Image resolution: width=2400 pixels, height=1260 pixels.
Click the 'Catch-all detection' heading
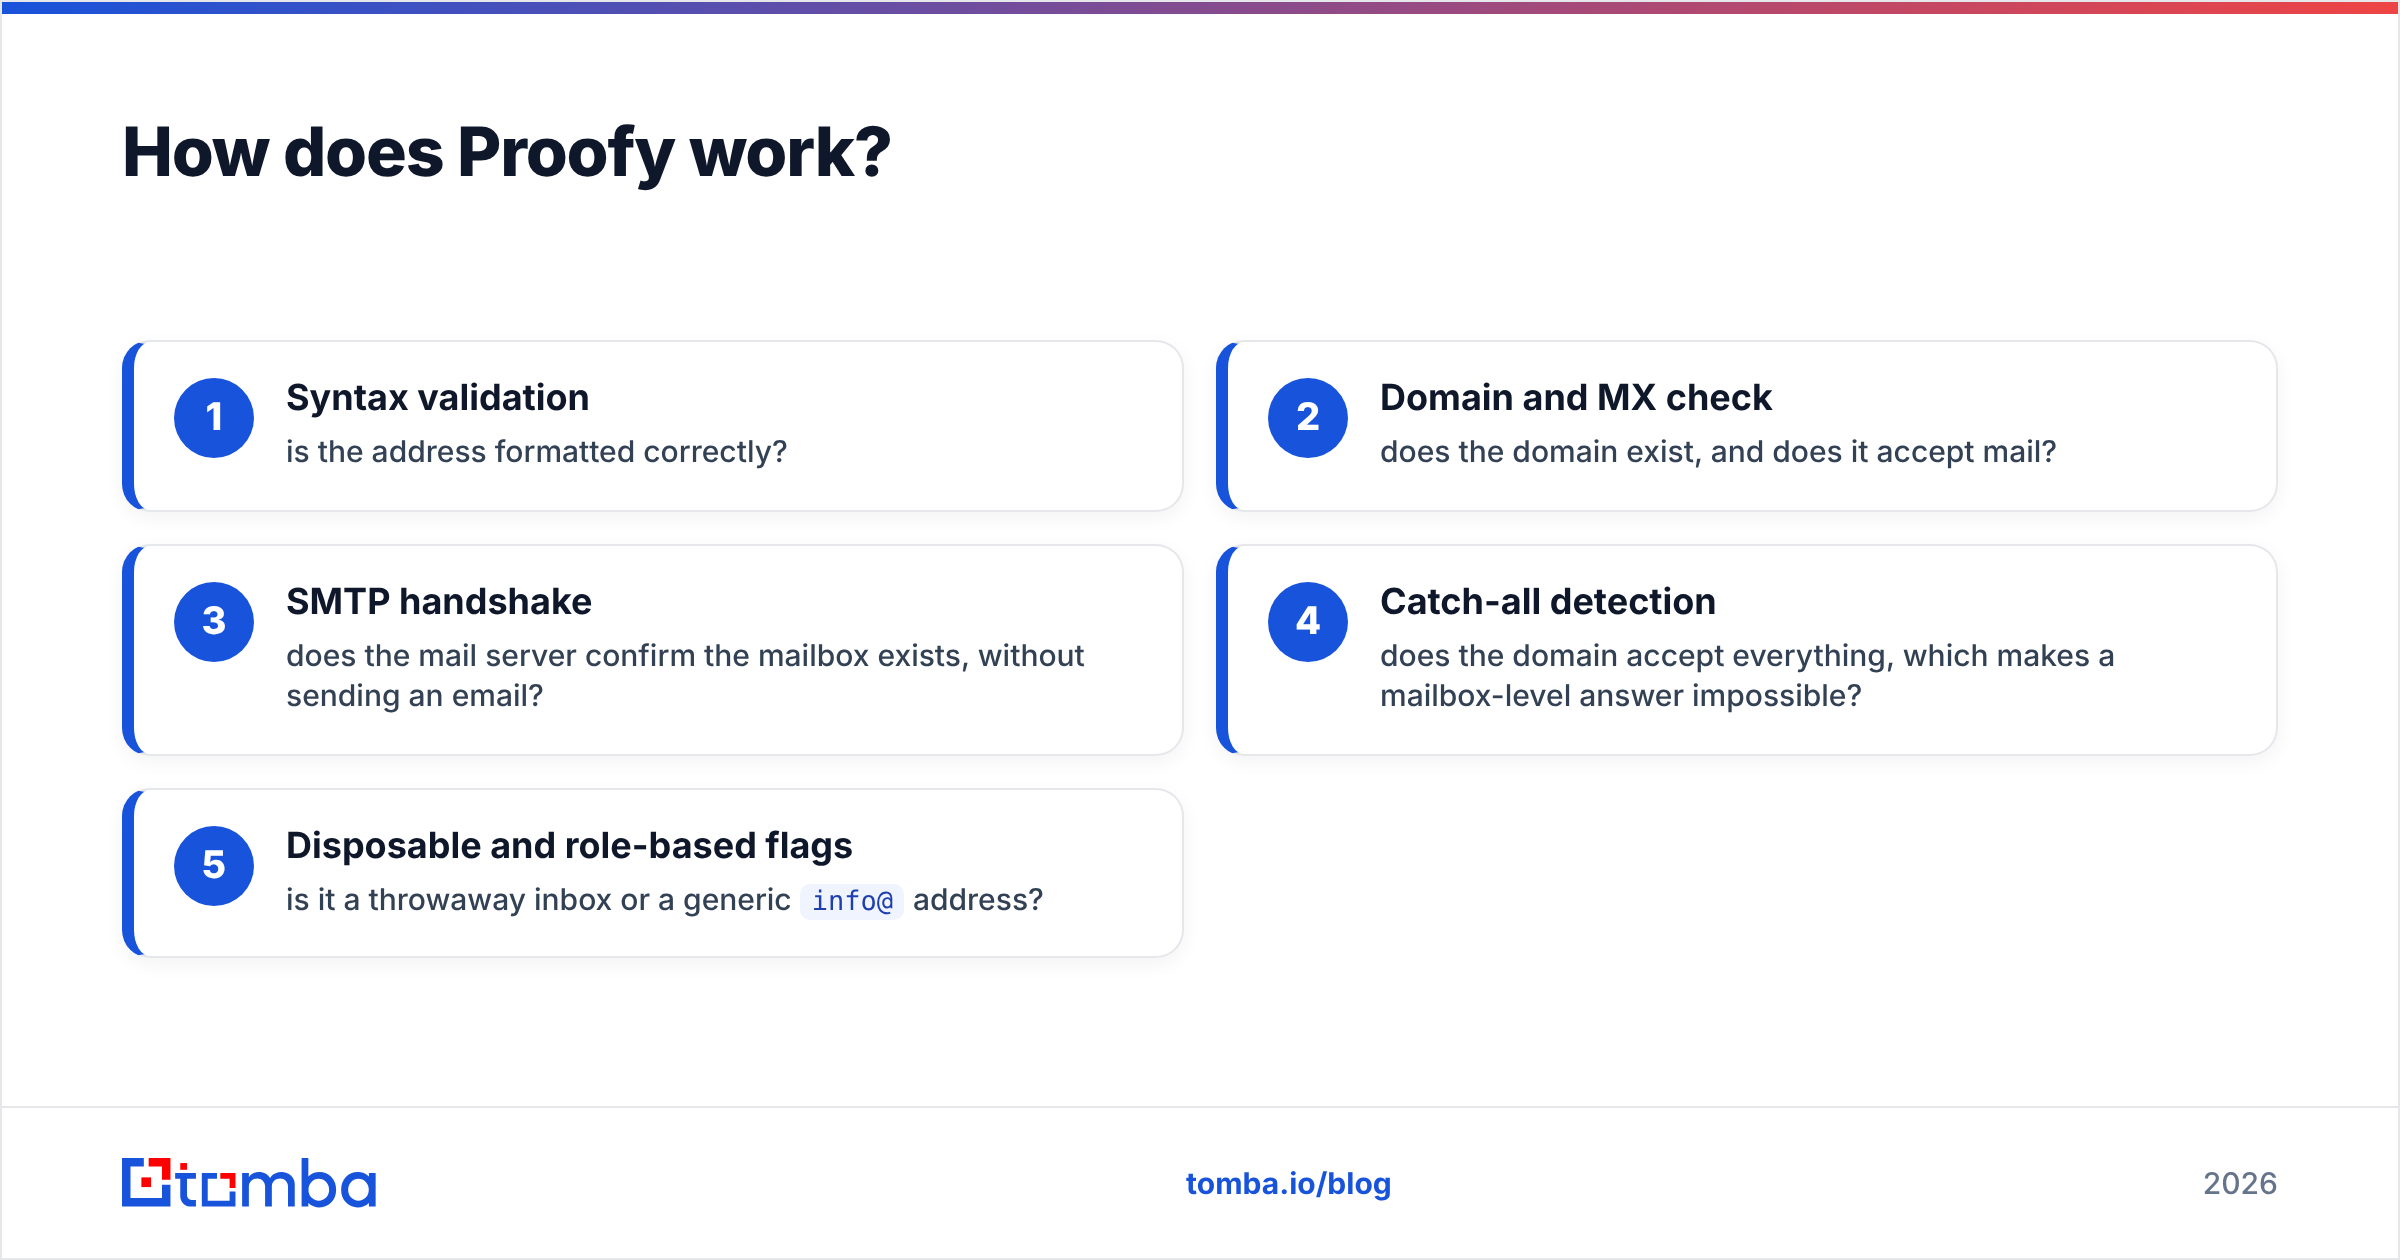tap(1548, 602)
